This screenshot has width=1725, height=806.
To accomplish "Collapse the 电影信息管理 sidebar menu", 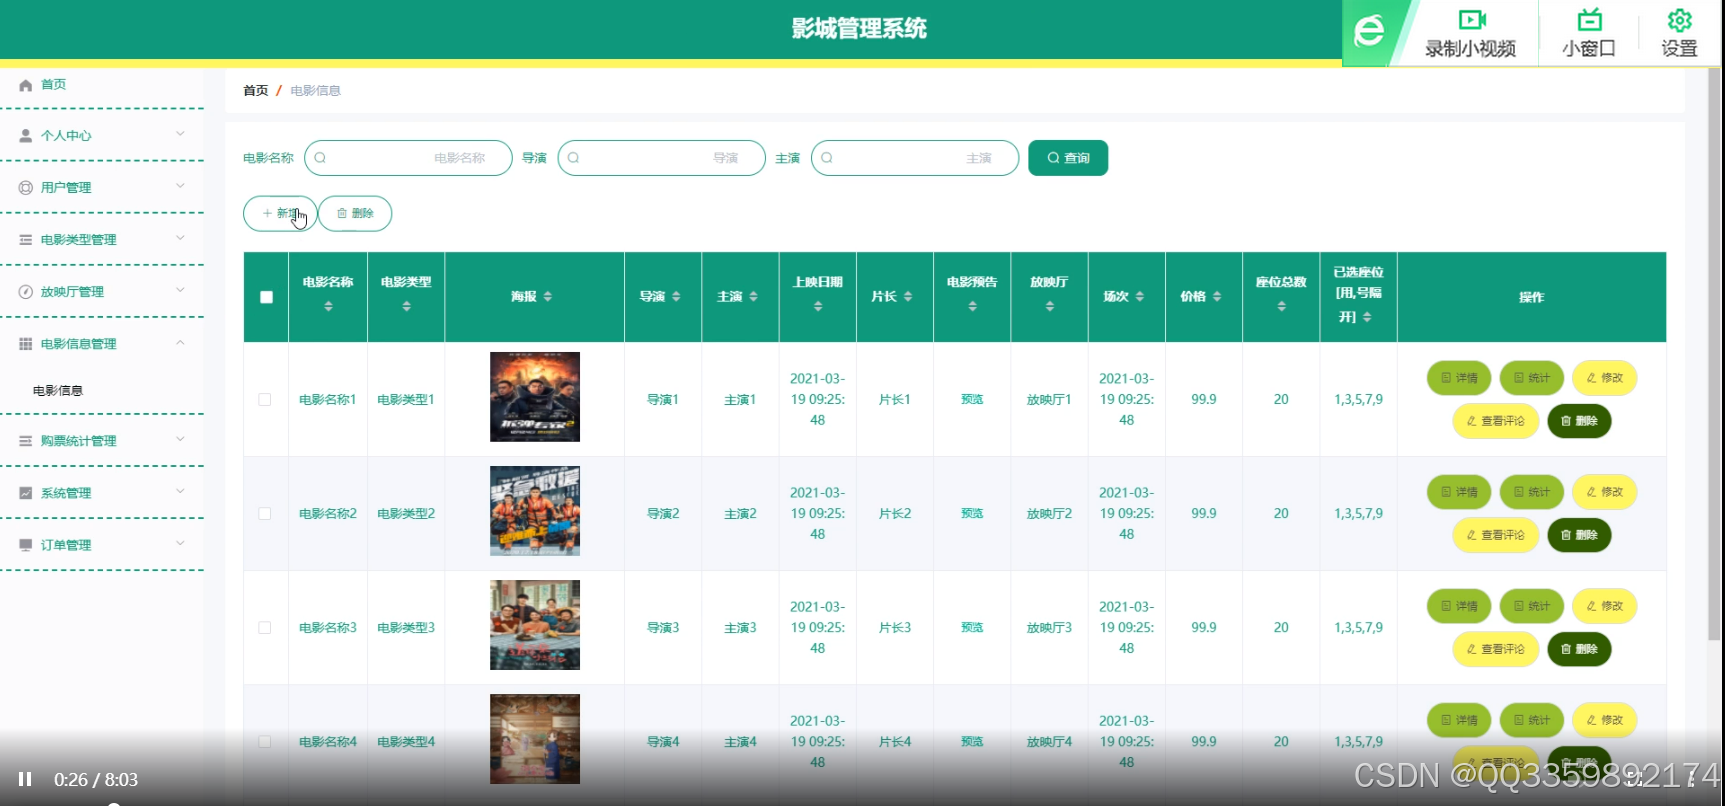I will tap(102, 343).
